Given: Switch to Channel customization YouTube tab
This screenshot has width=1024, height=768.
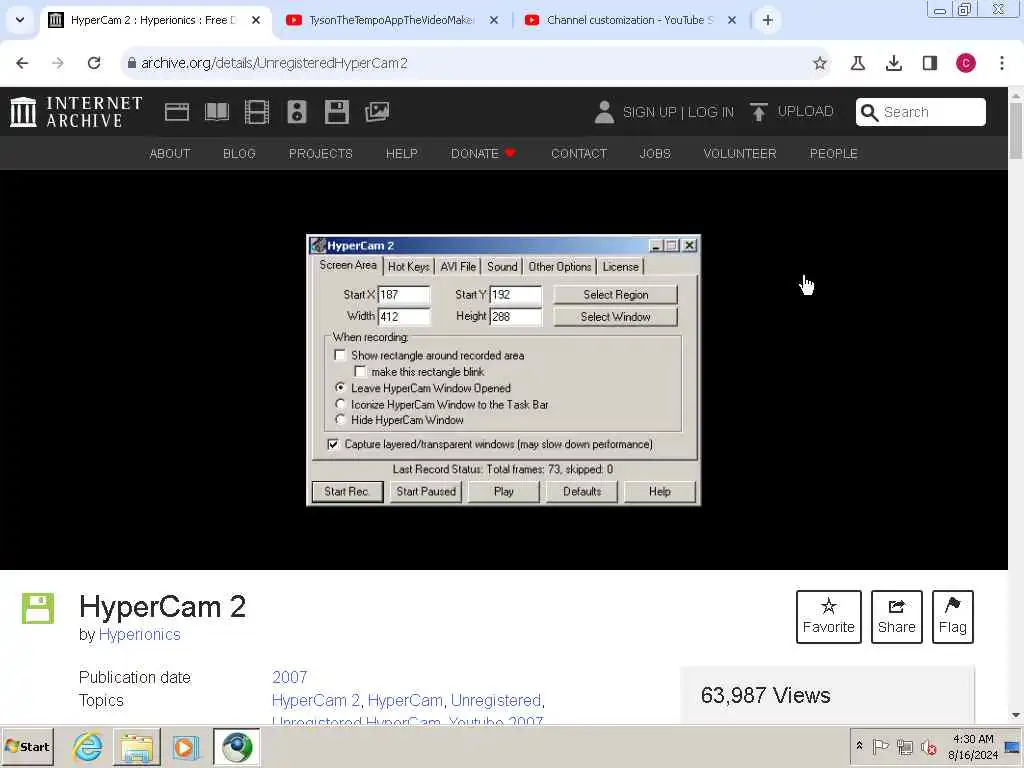Looking at the screenshot, I should pos(630,20).
